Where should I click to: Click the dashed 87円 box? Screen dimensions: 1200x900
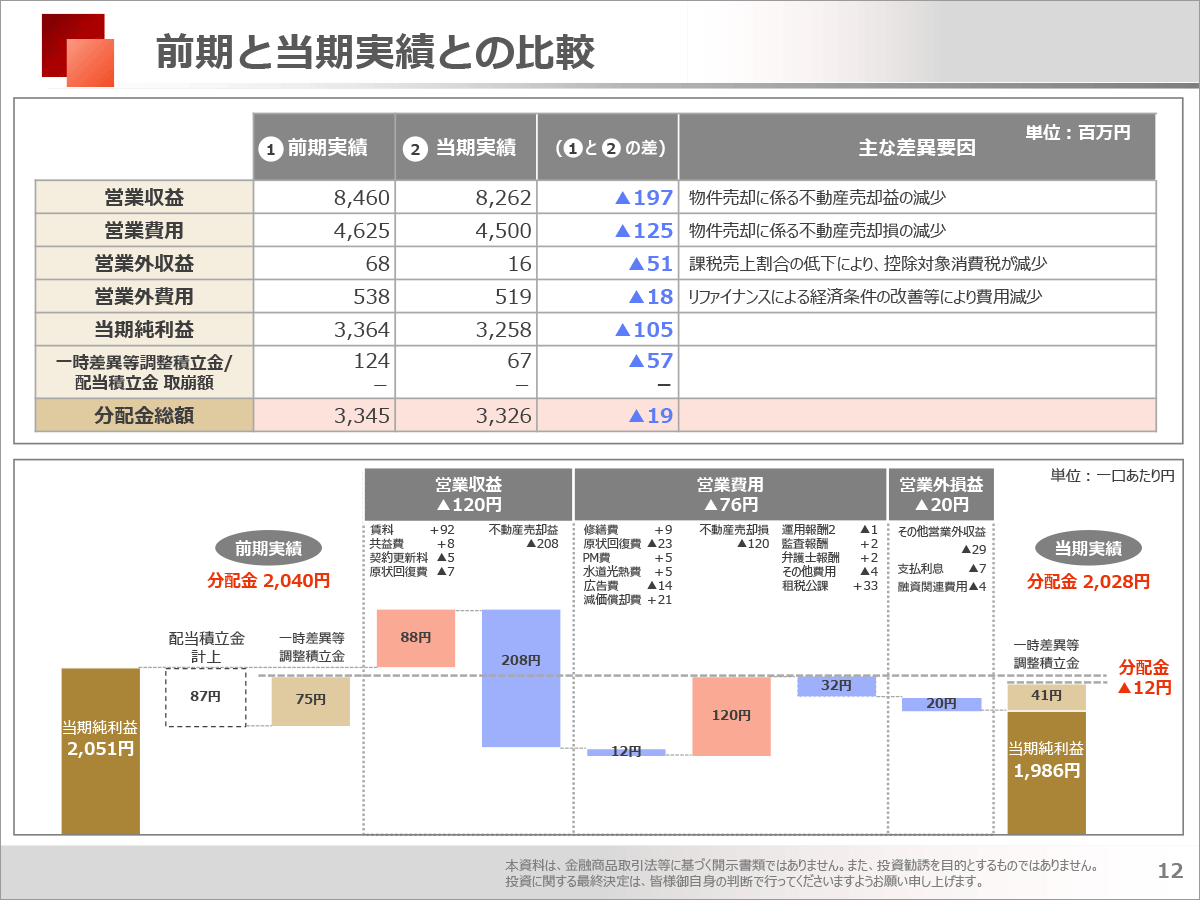pos(205,697)
